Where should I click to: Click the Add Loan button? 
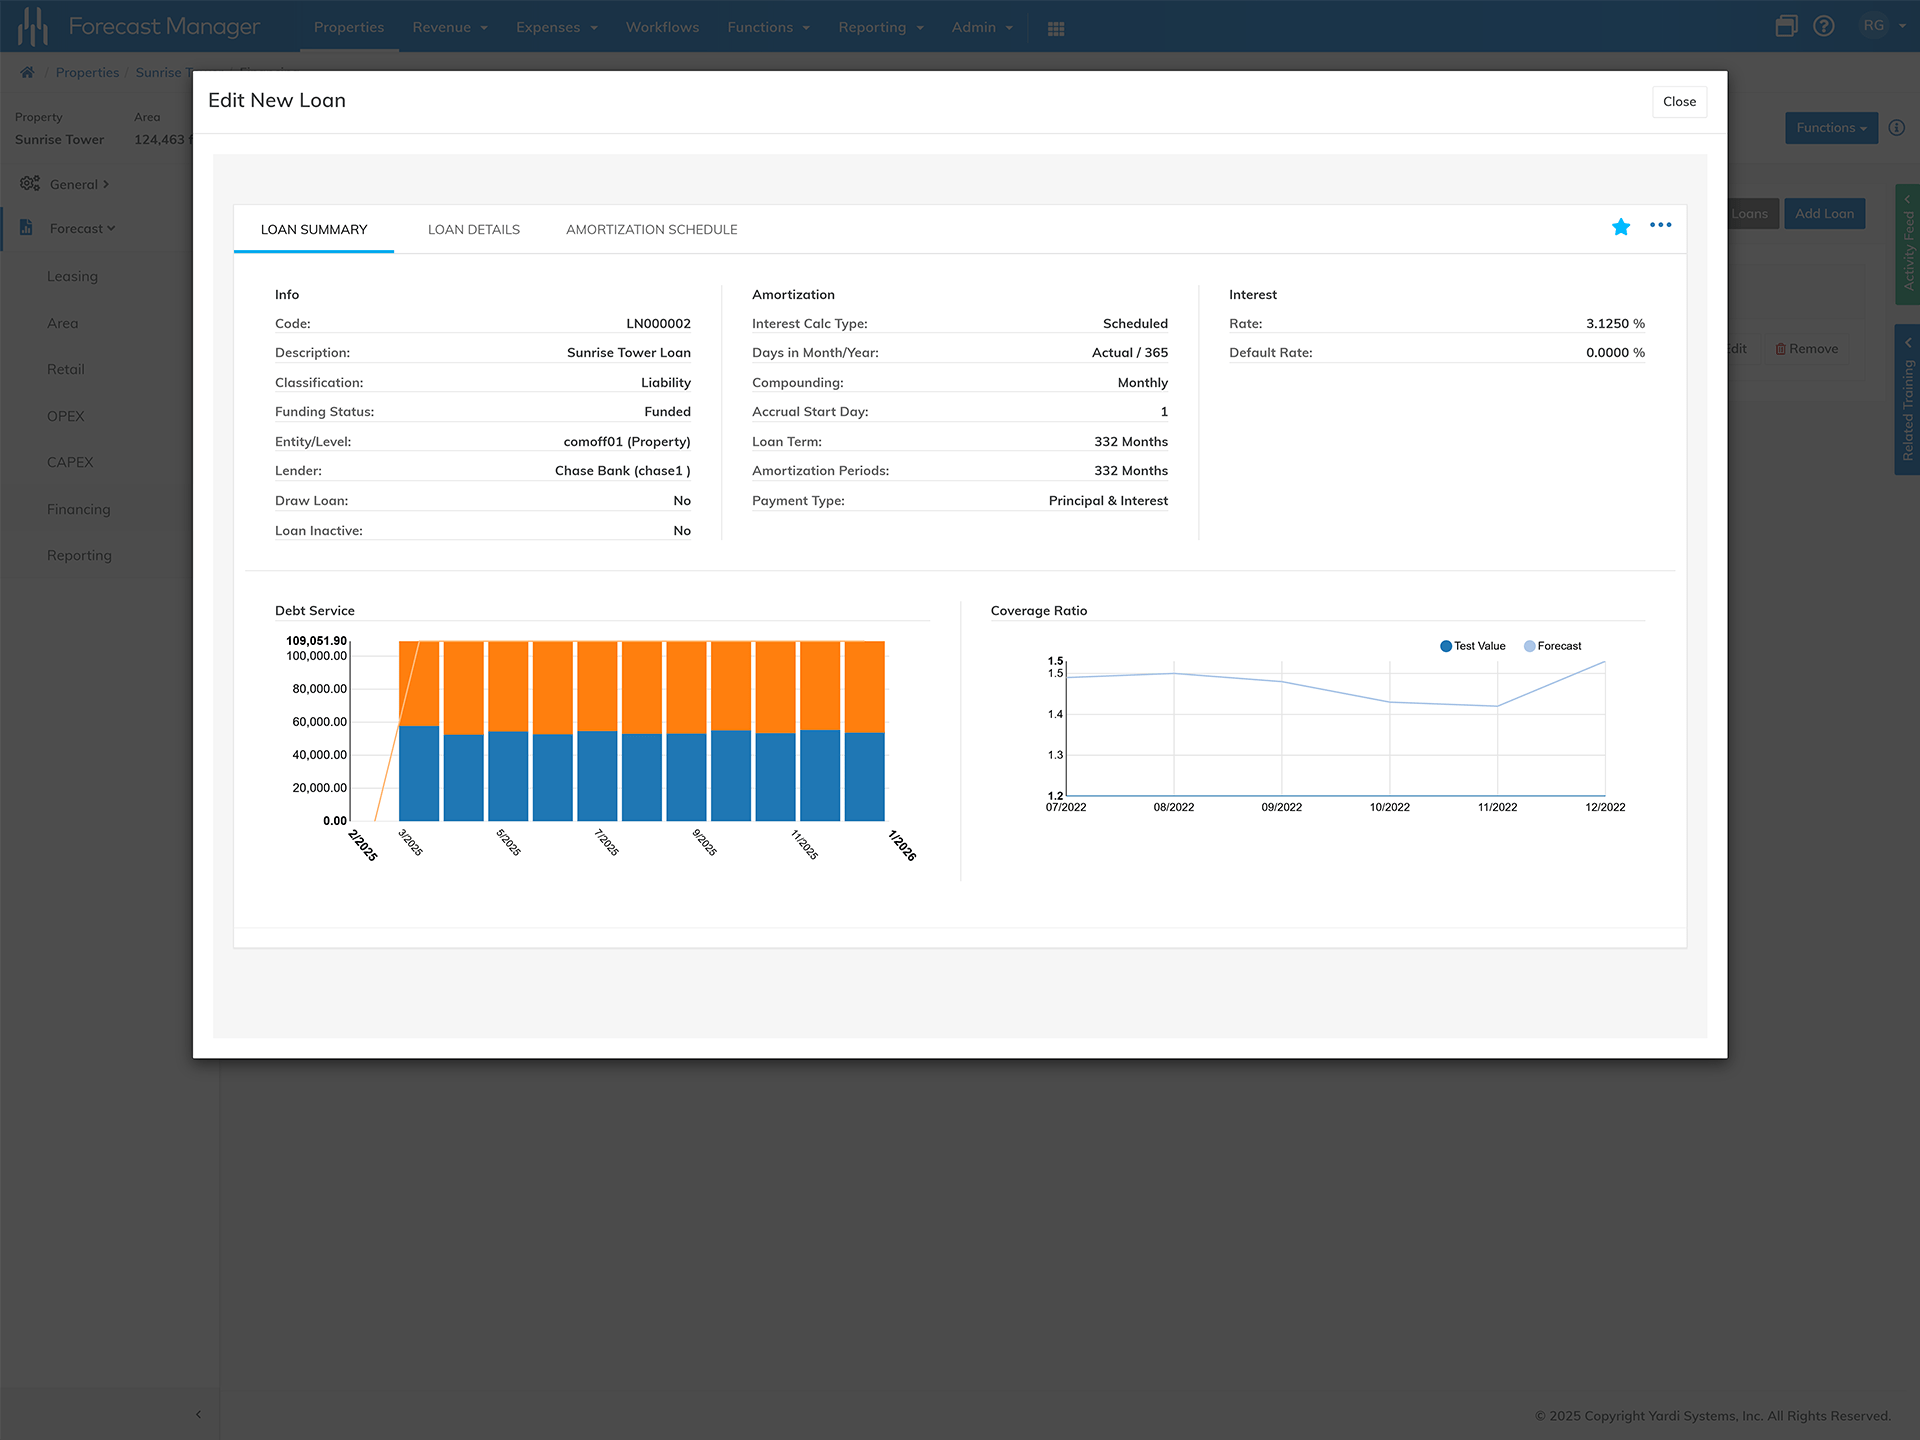click(1824, 213)
